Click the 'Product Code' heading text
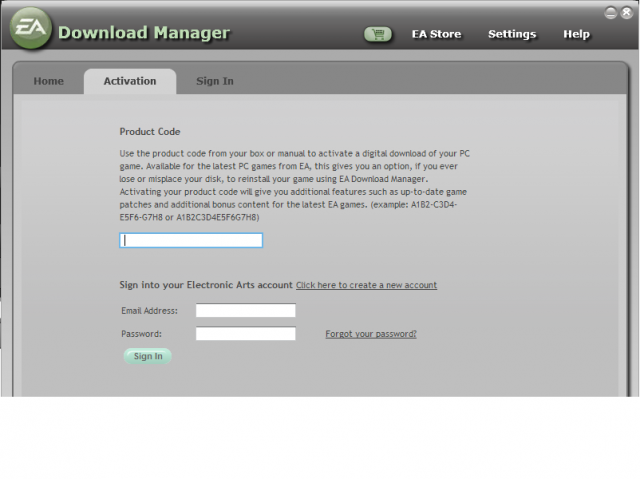The width and height of the screenshot is (640, 479). click(150, 132)
